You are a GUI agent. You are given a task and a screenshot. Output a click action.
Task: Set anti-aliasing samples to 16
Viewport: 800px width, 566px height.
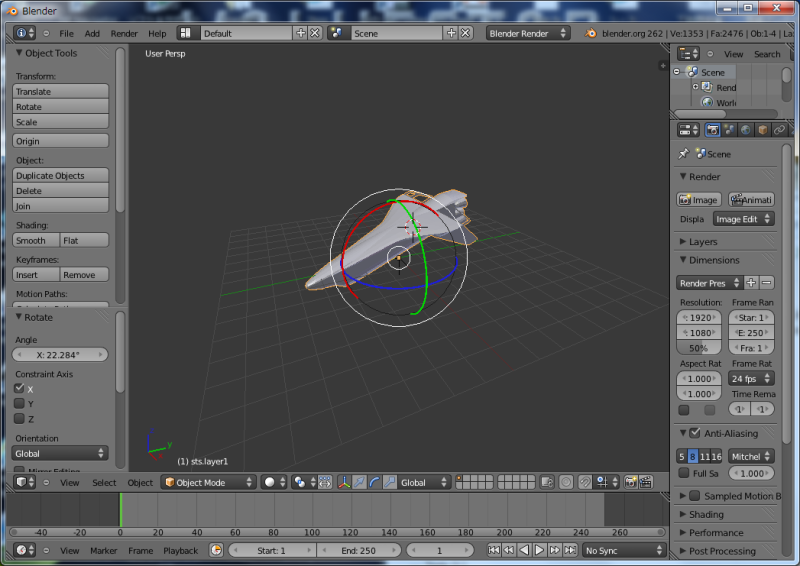click(716, 456)
